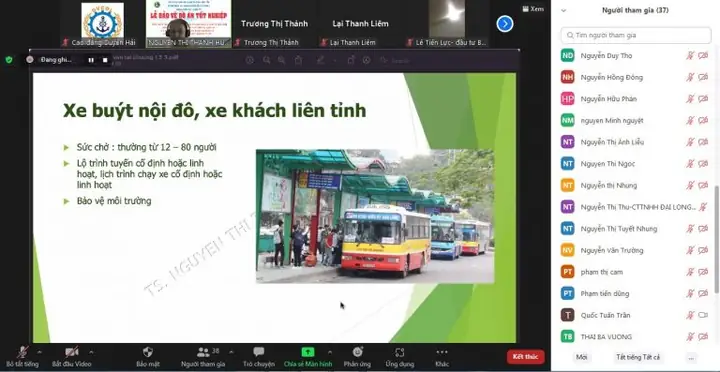Click microphone icon of Nguyễn Thị Thu-CTTNHH ĐẠI LONG
This screenshot has height=372, width=720.
coord(703,207)
